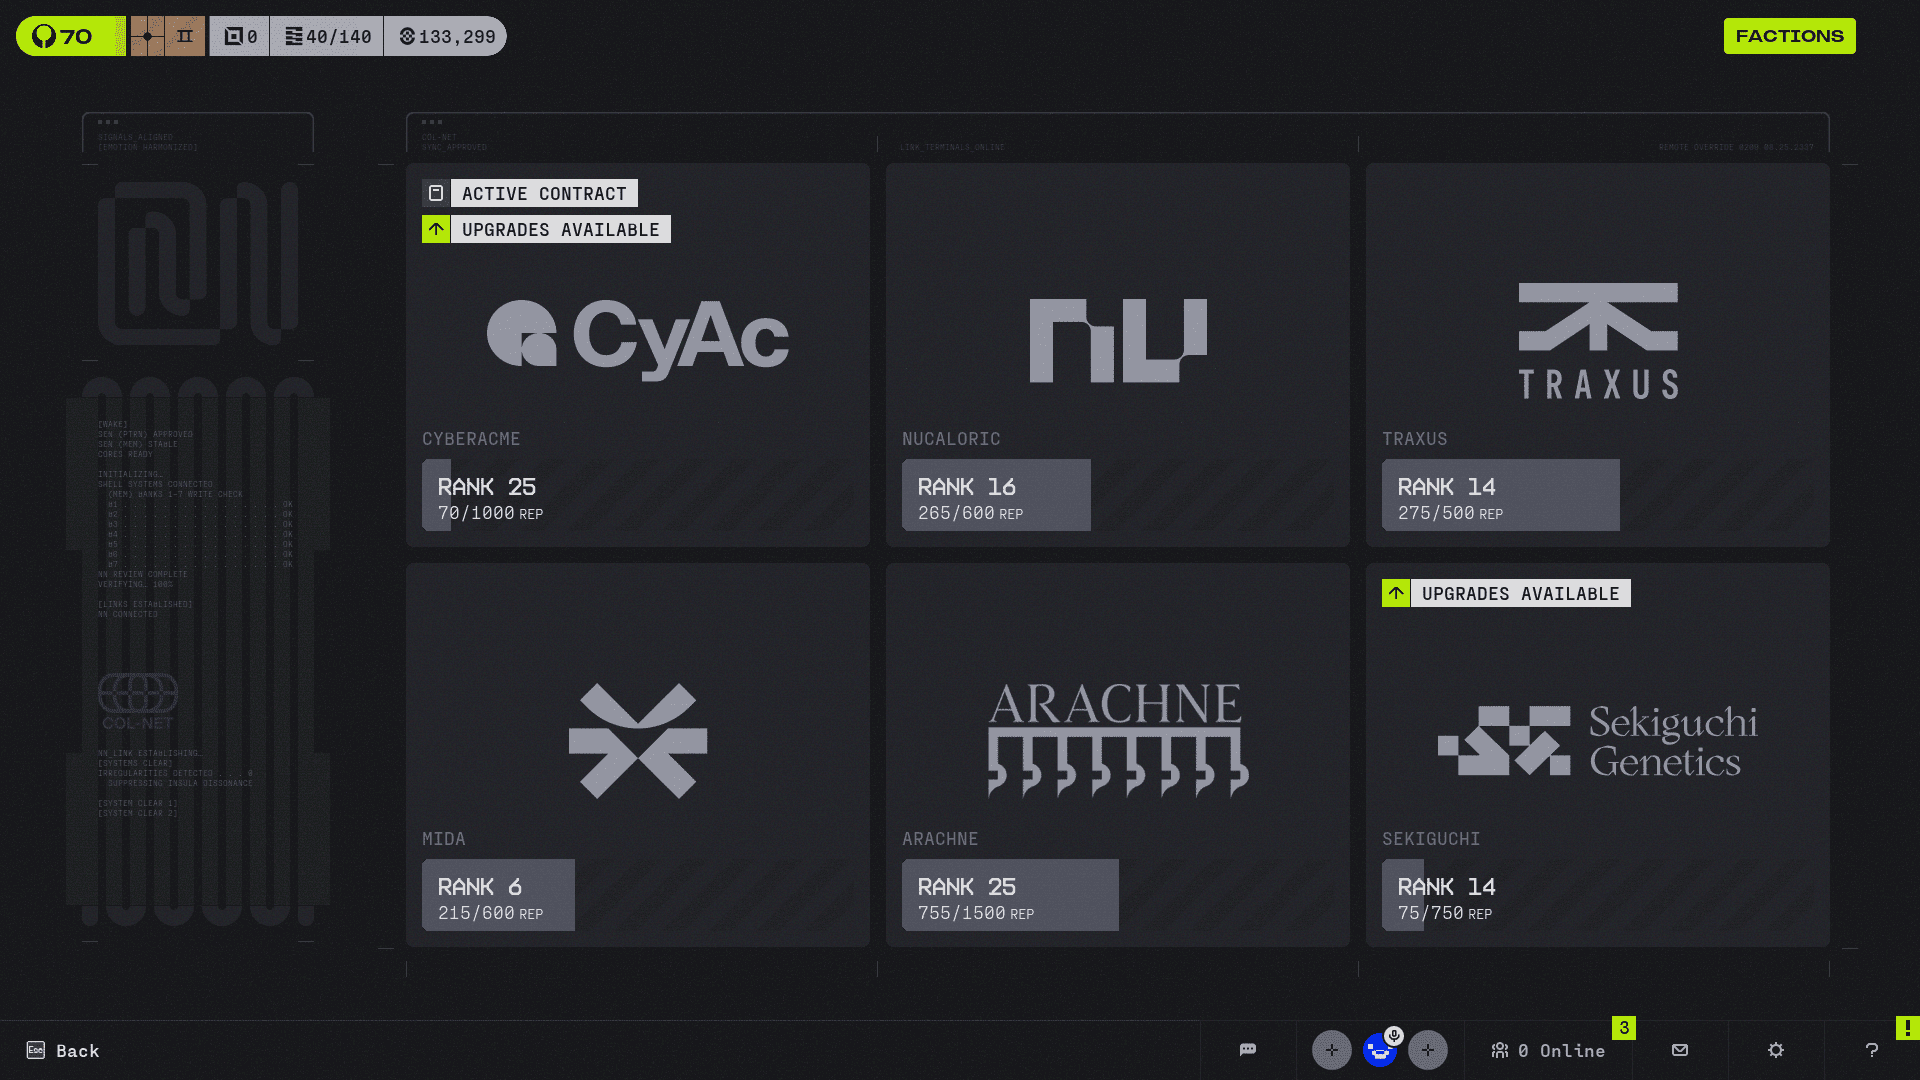1920x1080 pixels.
Task: Click the right empty squad slot
Action: pyautogui.click(x=1427, y=1050)
